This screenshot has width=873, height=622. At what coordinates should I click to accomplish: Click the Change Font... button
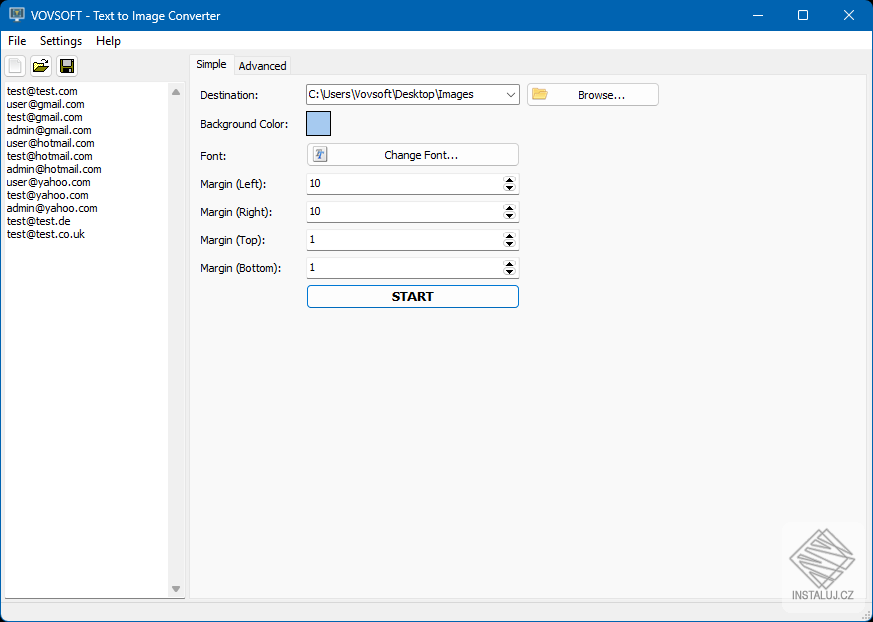coord(413,155)
